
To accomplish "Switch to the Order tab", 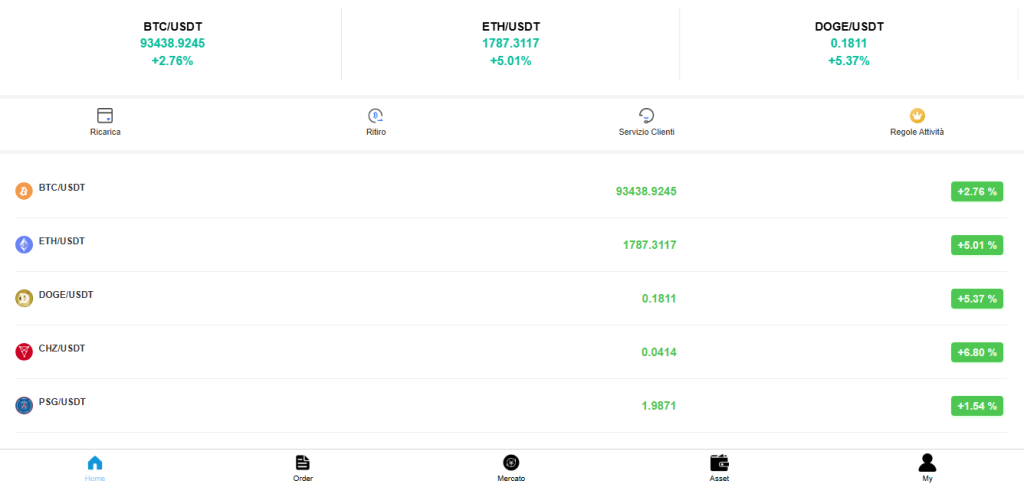I will (x=302, y=468).
